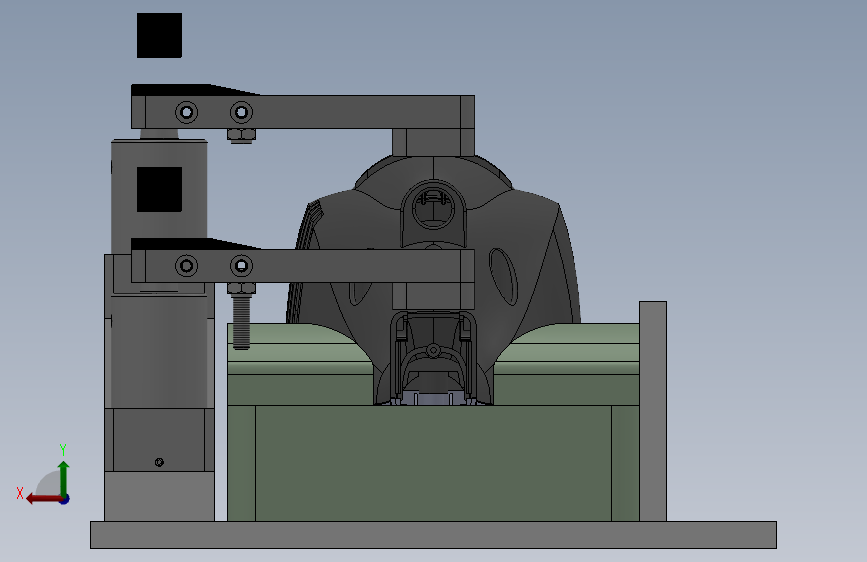Select the green fixture block body
The width and height of the screenshot is (867, 562).
[434, 462]
